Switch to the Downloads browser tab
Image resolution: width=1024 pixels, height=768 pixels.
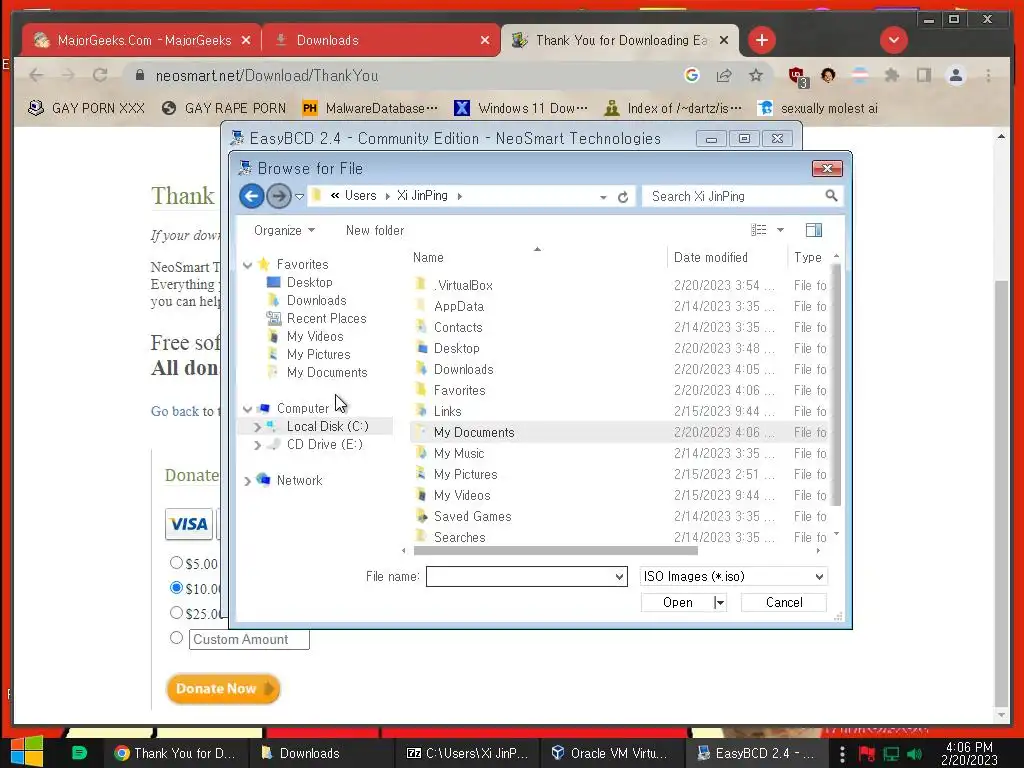(381, 40)
